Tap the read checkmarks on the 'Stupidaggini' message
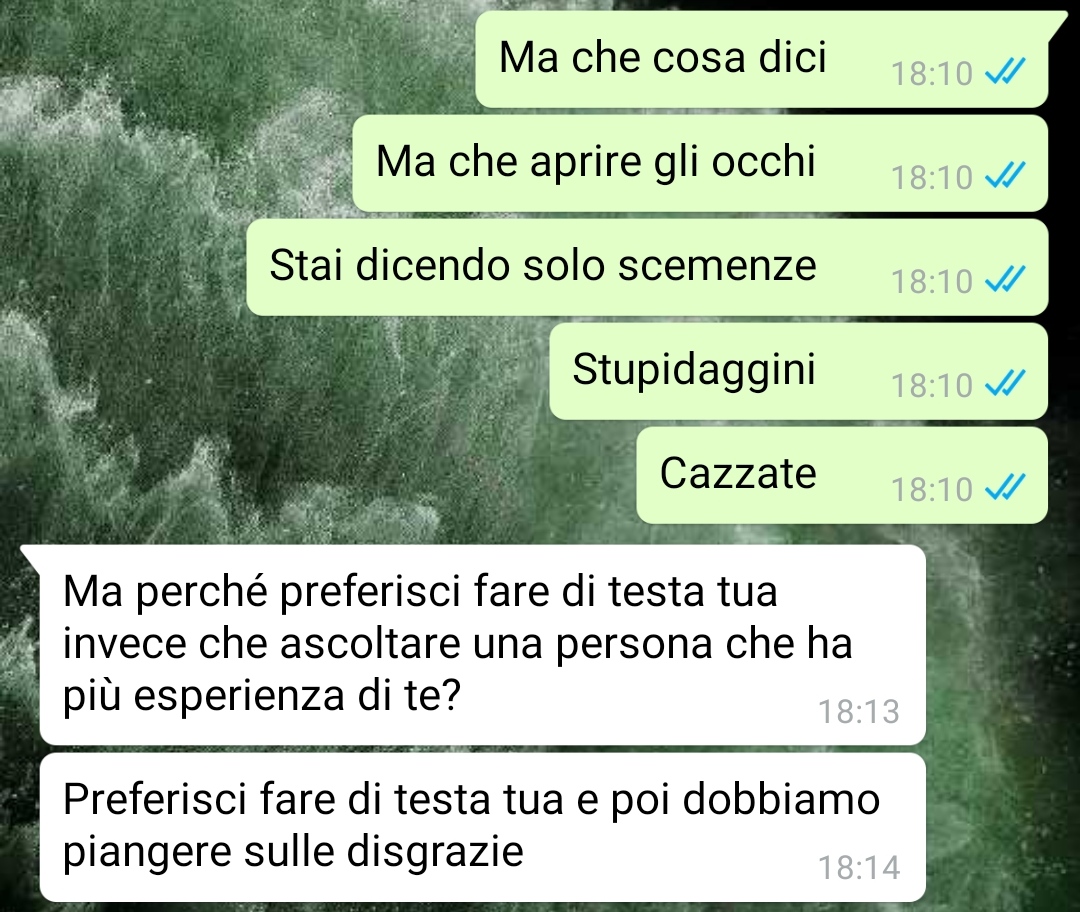This screenshot has height=912, width=1080. (x=1005, y=383)
